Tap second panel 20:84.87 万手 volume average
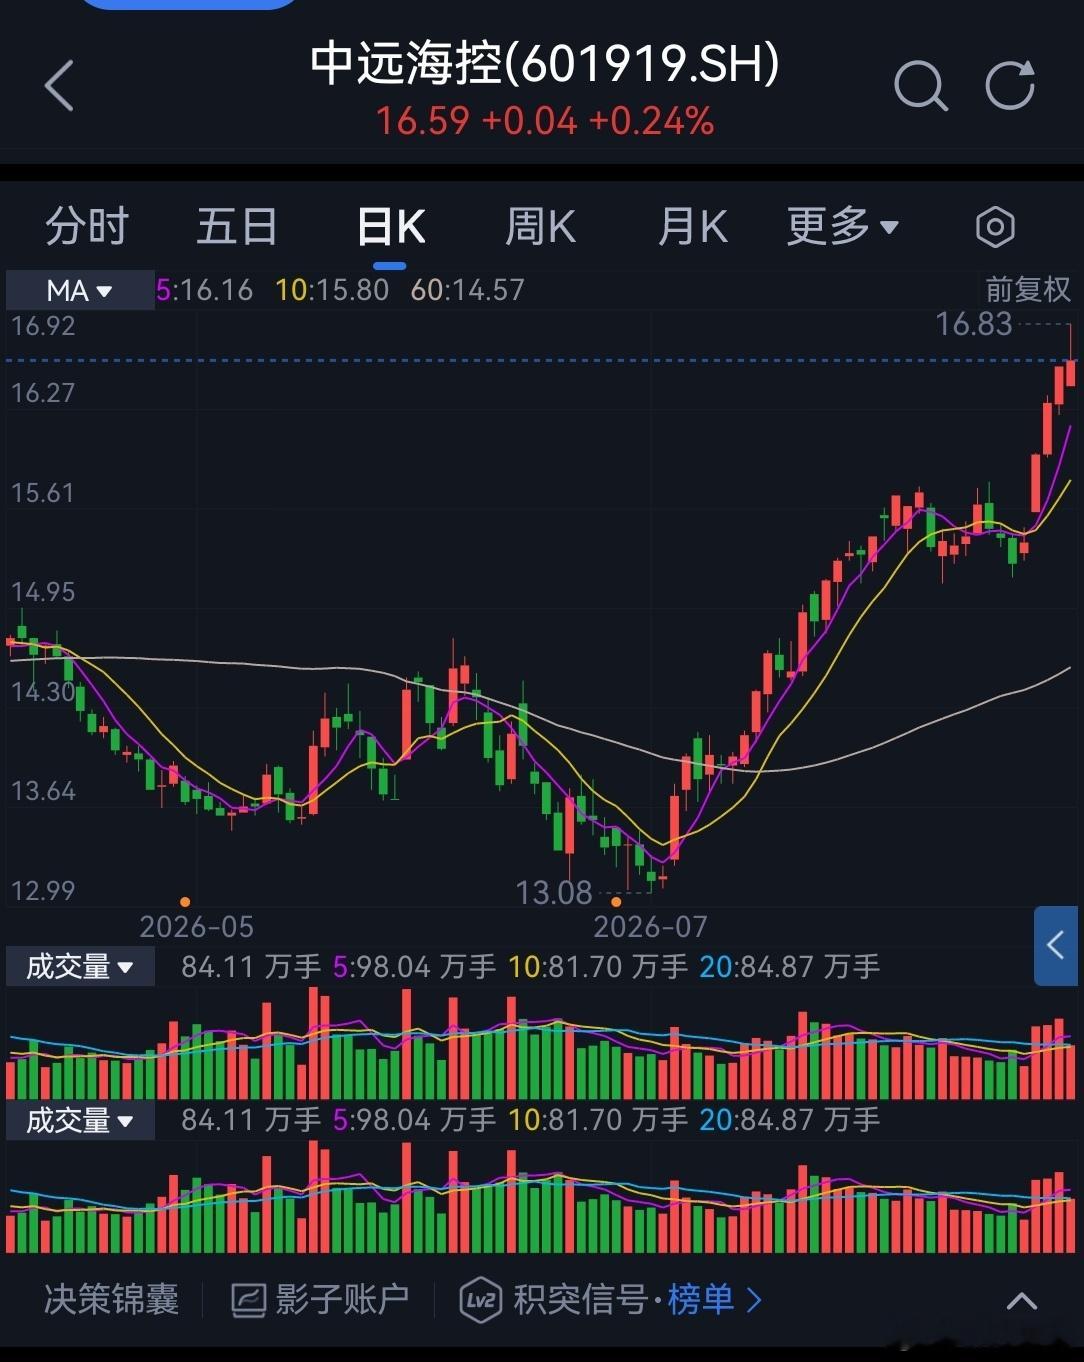This screenshot has height=1362, width=1084. tap(790, 1120)
